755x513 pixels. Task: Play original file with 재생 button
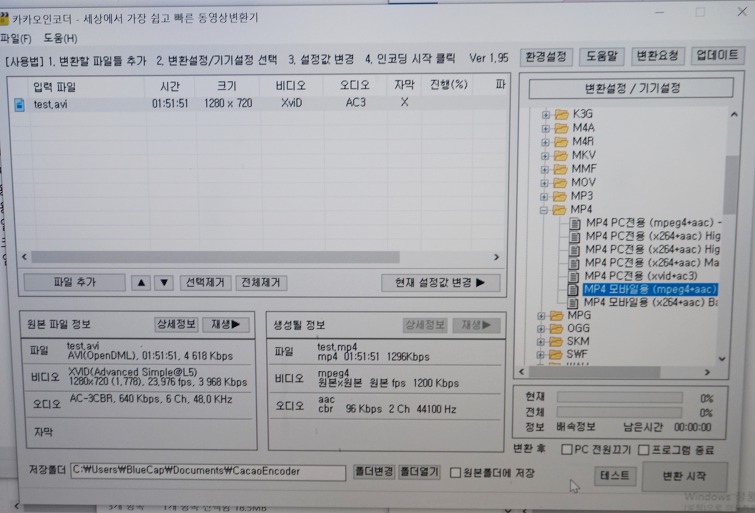(226, 324)
